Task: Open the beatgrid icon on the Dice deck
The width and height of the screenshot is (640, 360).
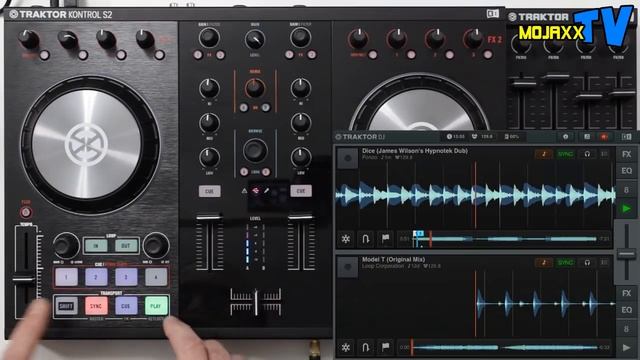Action: point(604,154)
